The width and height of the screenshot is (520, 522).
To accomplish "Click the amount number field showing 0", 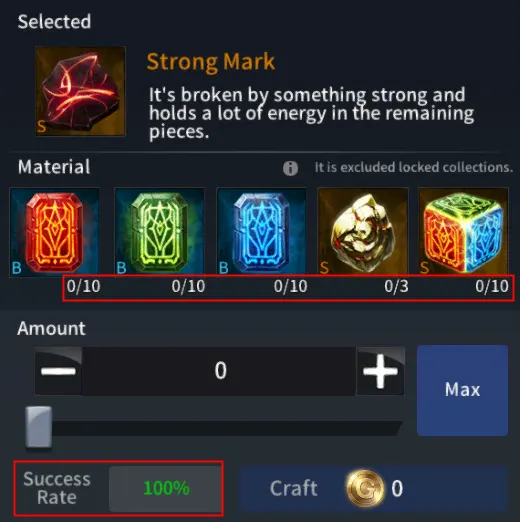I will [219, 371].
